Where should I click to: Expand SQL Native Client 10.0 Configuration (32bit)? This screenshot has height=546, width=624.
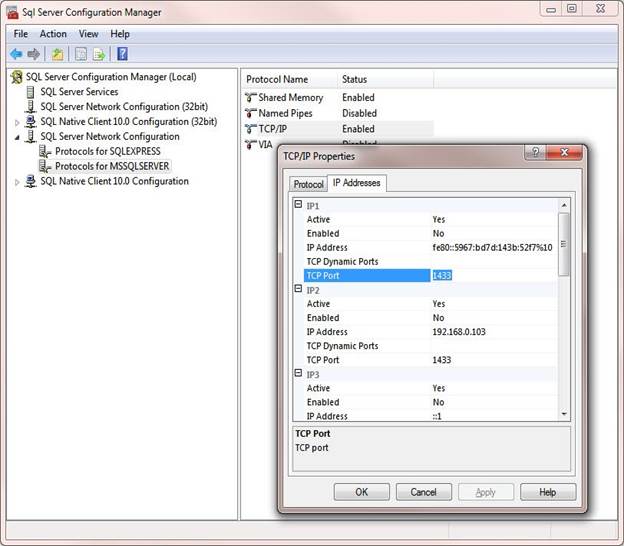(17, 122)
